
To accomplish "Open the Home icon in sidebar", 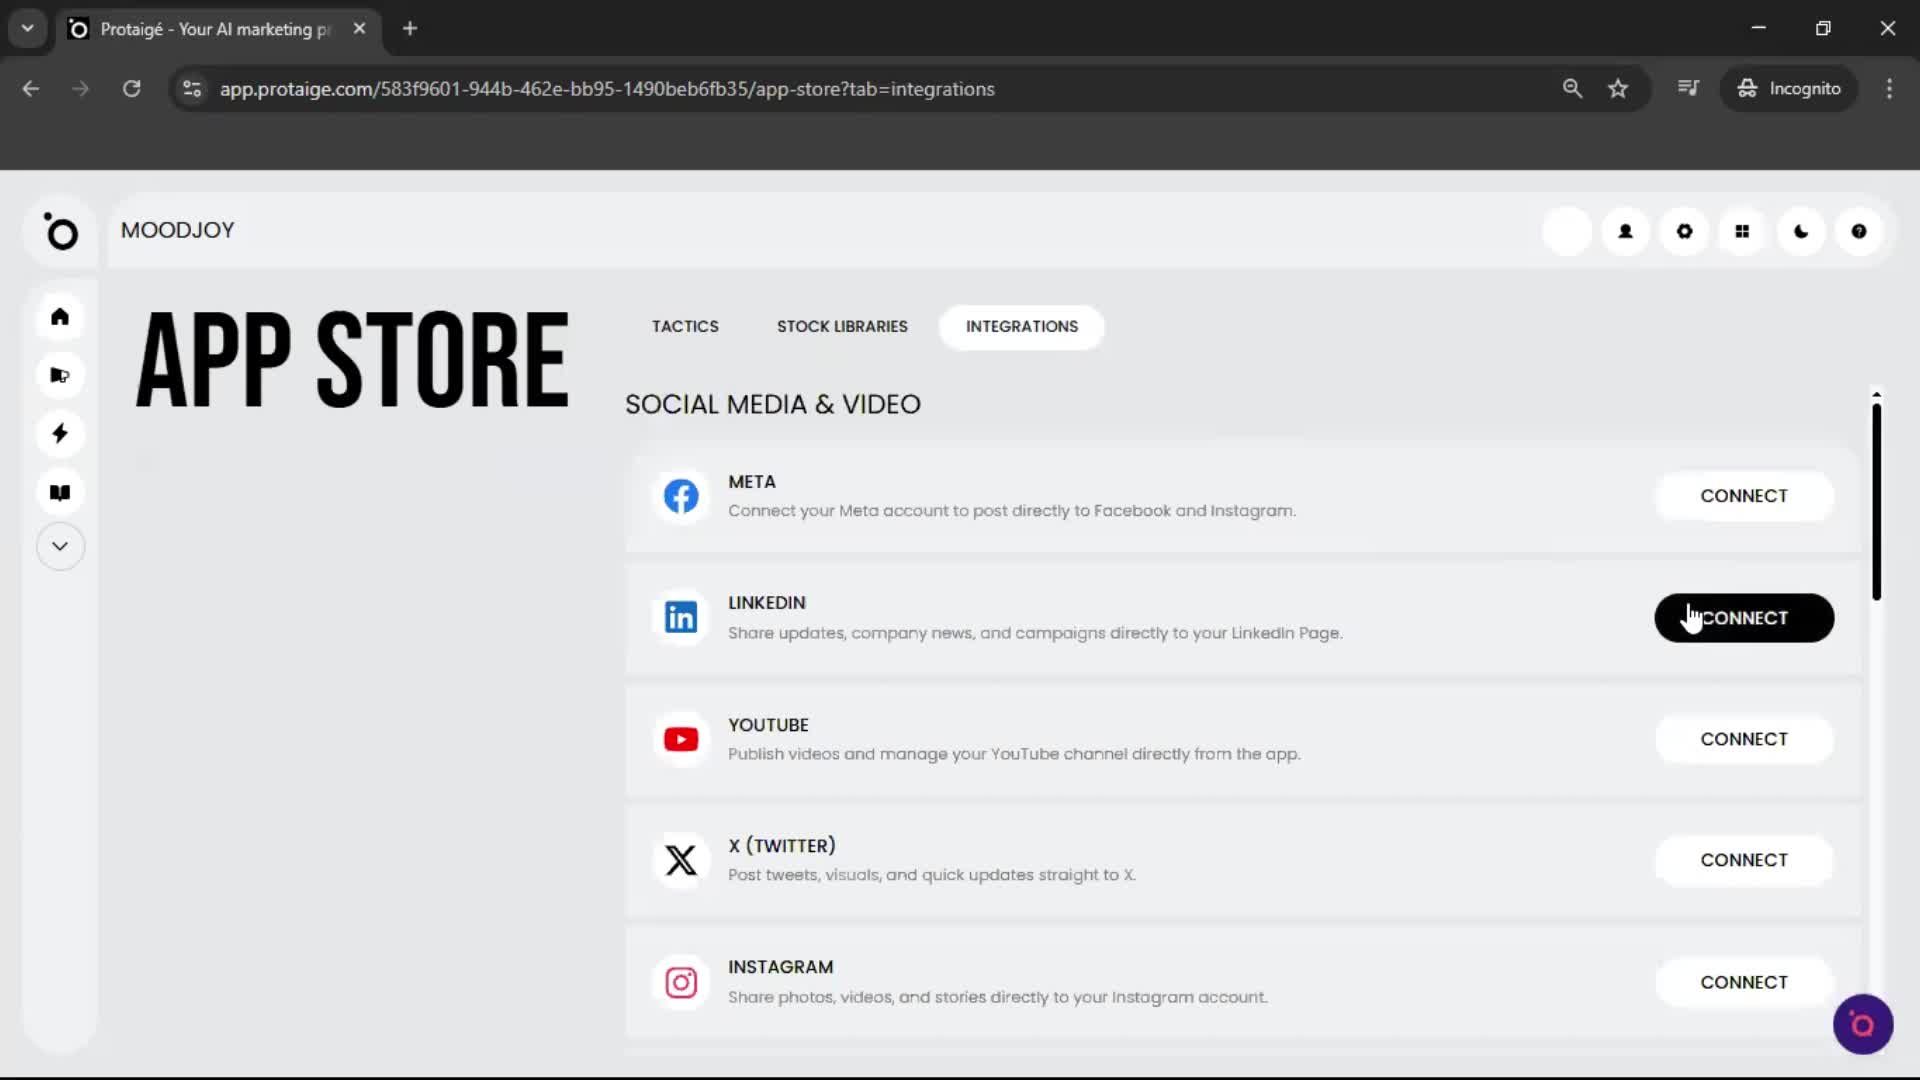I will tap(60, 316).
